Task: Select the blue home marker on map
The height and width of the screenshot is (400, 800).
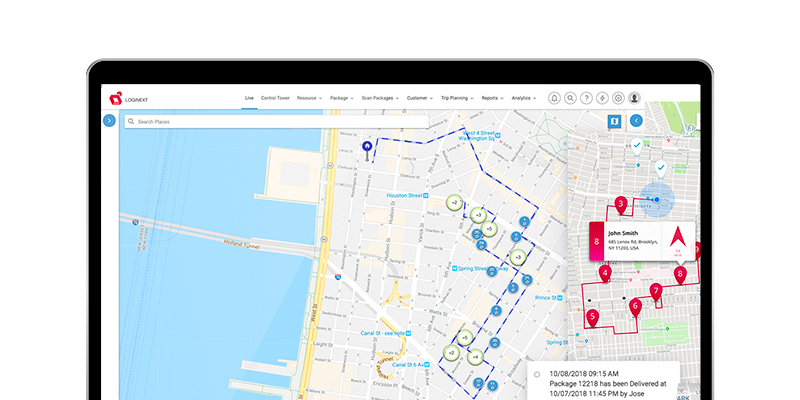Action: [x=367, y=147]
